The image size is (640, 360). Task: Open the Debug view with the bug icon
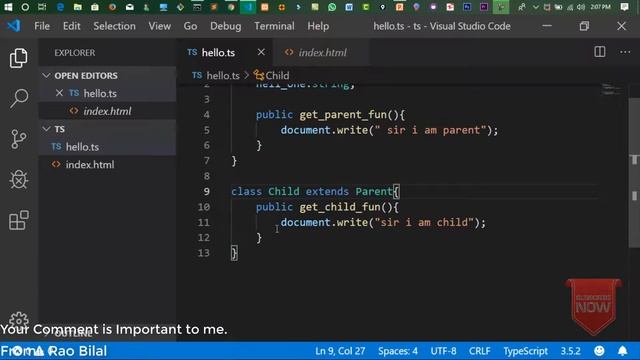(x=19, y=180)
